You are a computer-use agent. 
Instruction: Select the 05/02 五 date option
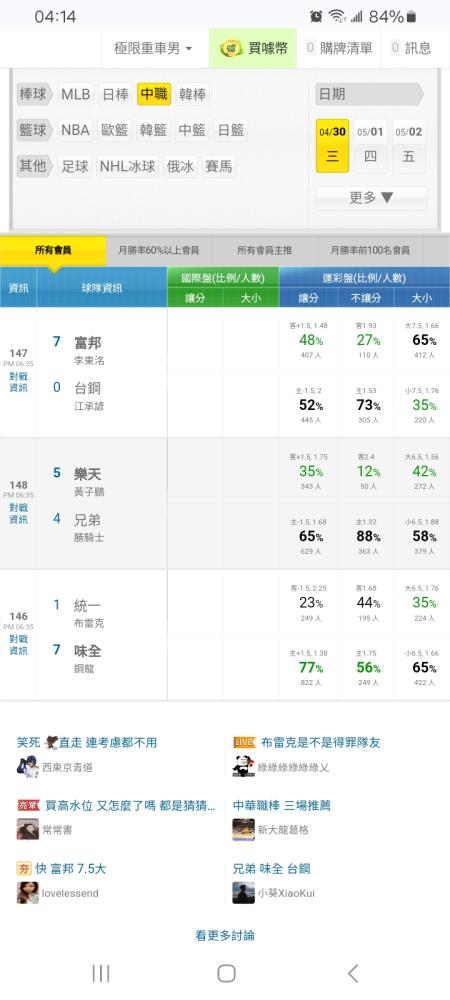[x=409, y=145]
